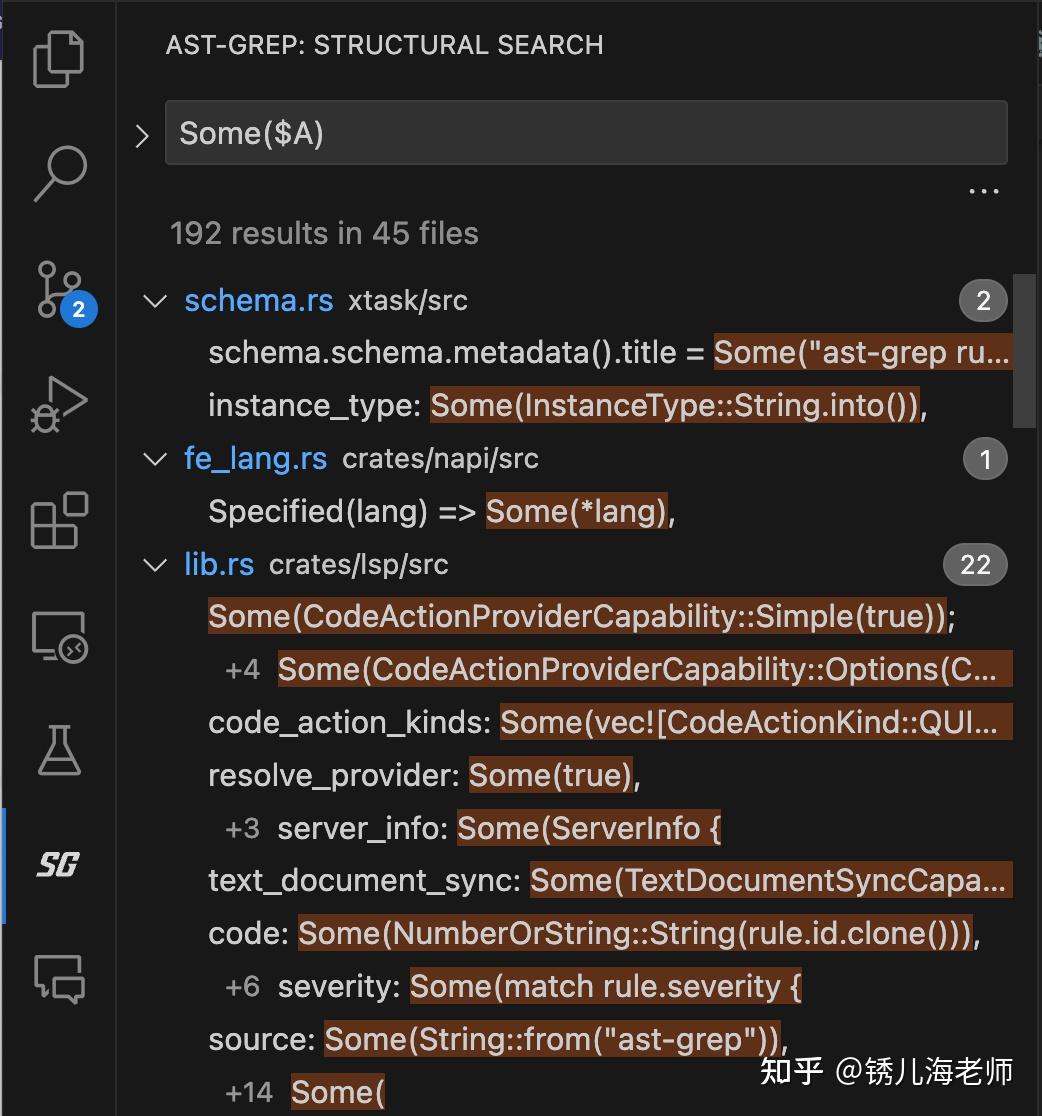The height and width of the screenshot is (1116, 1042).
Task: Collapse the lib.rs results group
Action: (x=154, y=564)
